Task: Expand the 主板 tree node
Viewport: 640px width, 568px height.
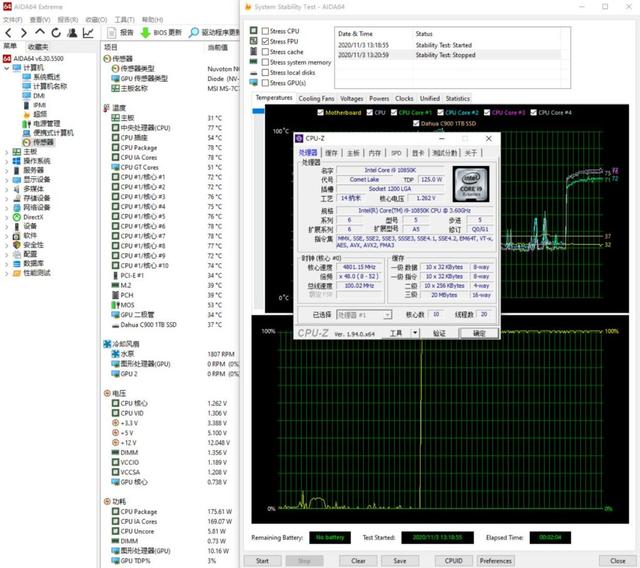Action: pyautogui.click(x=7, y=152)
